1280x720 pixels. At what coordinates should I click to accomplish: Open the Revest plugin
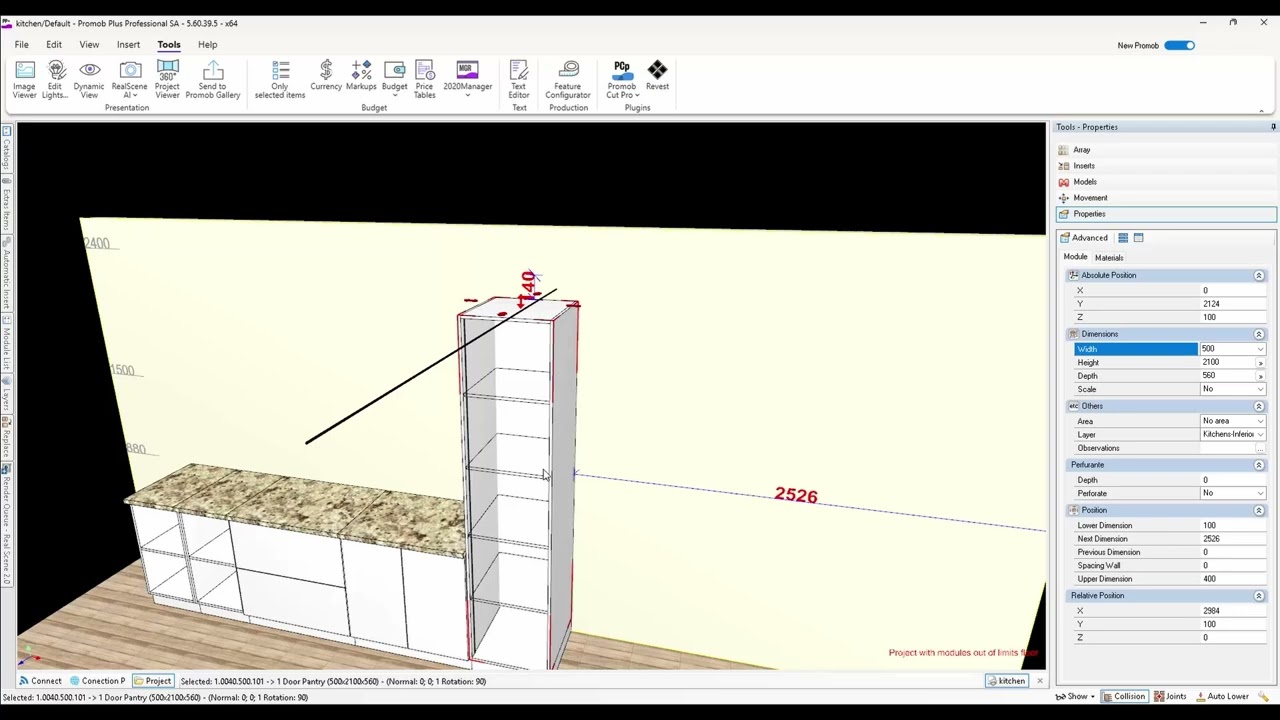point(657,76)
